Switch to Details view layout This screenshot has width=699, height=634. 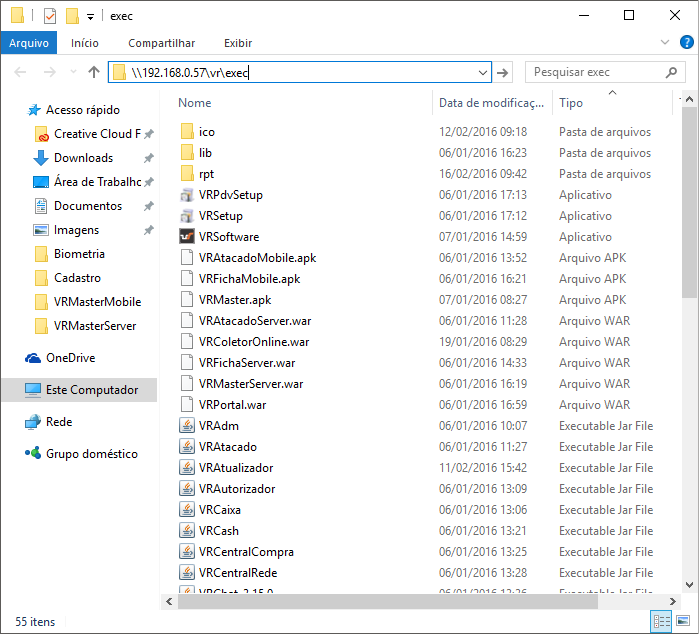[661, 621]
